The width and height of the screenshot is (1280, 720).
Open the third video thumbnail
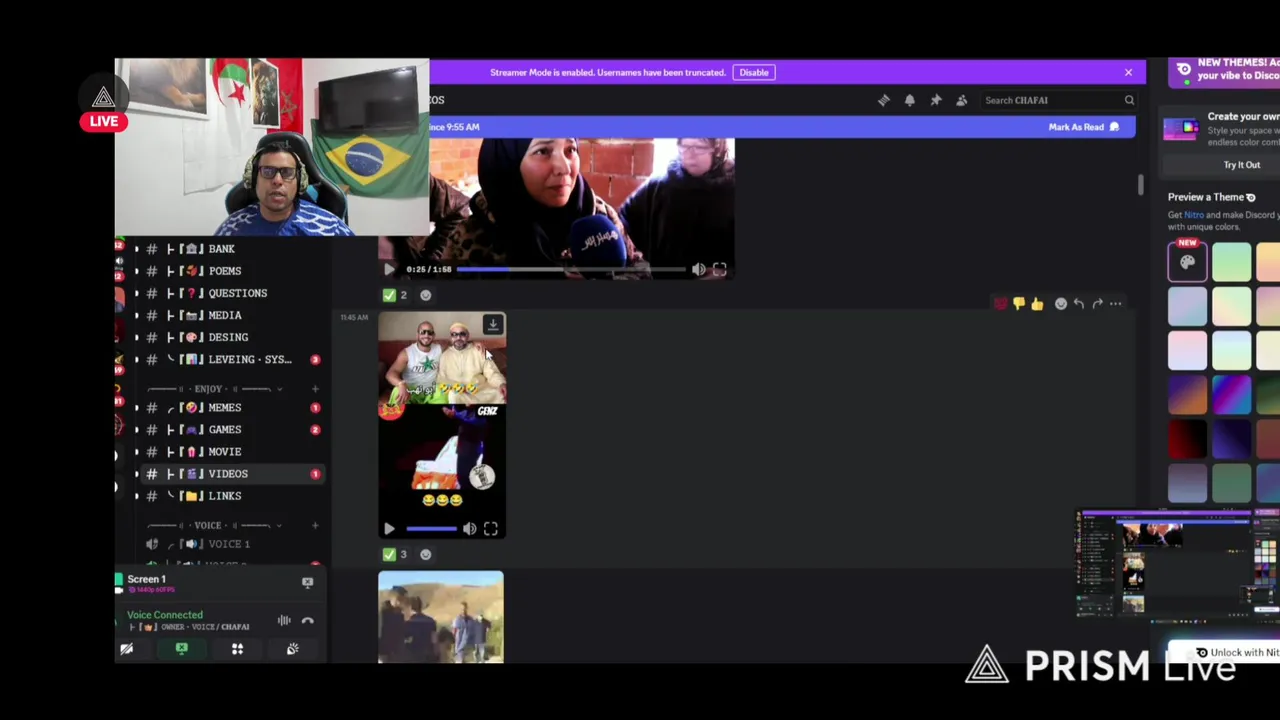click(441, 617)
